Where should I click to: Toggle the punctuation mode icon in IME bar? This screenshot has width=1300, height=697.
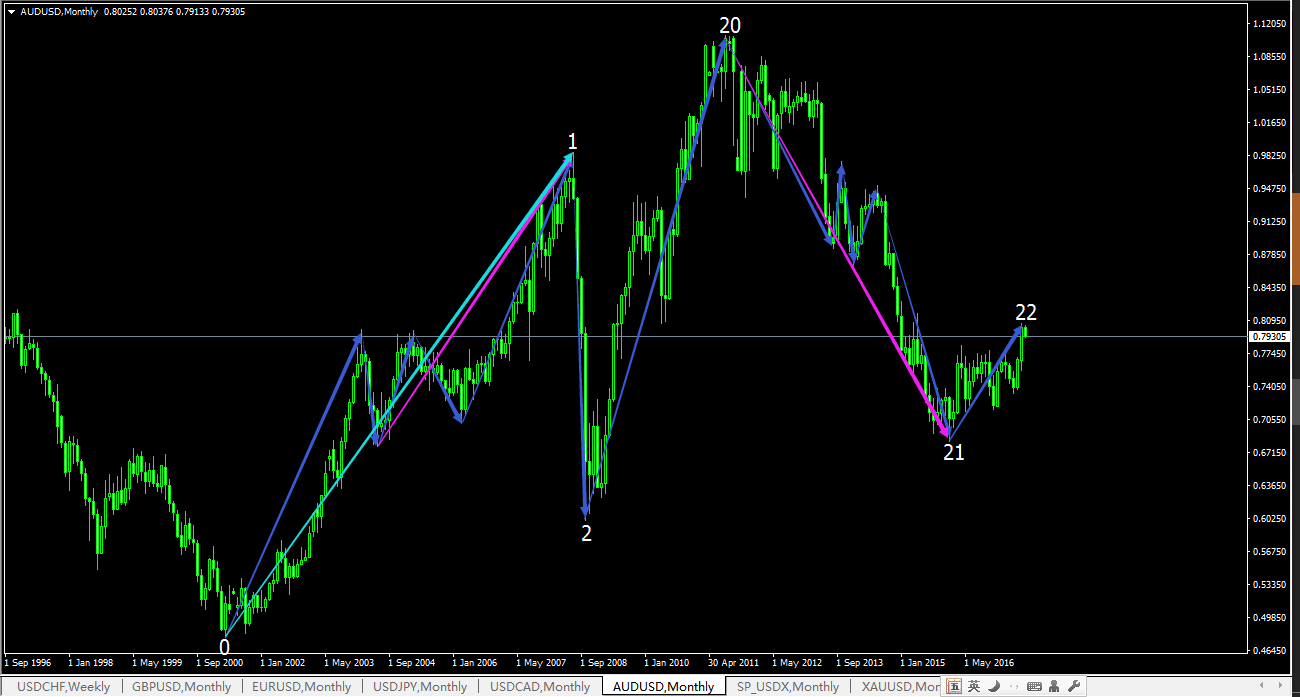[1013, 687]
